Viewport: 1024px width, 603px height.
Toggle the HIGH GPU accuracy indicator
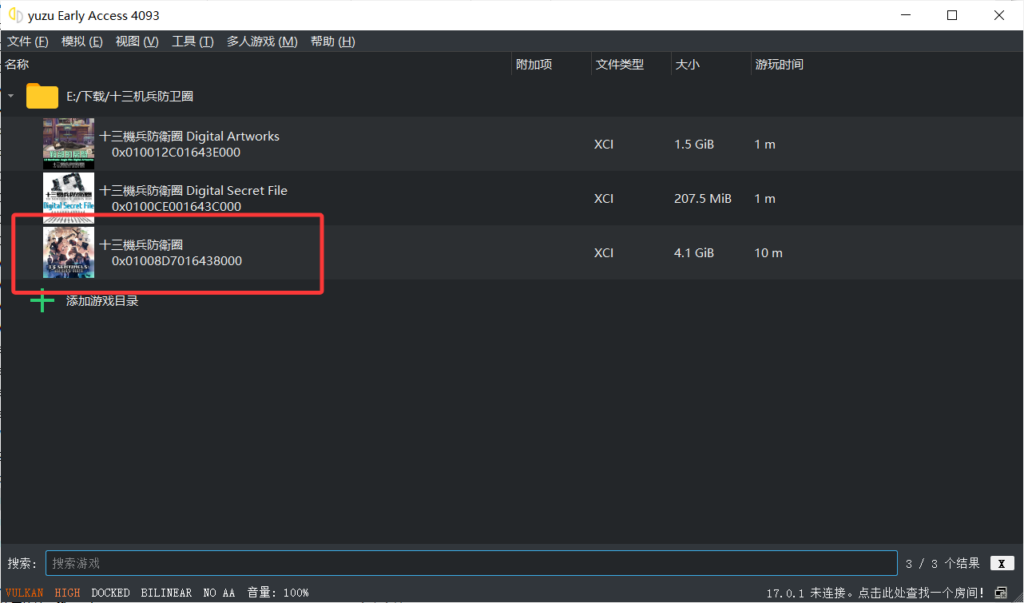(x=67, y=593)
